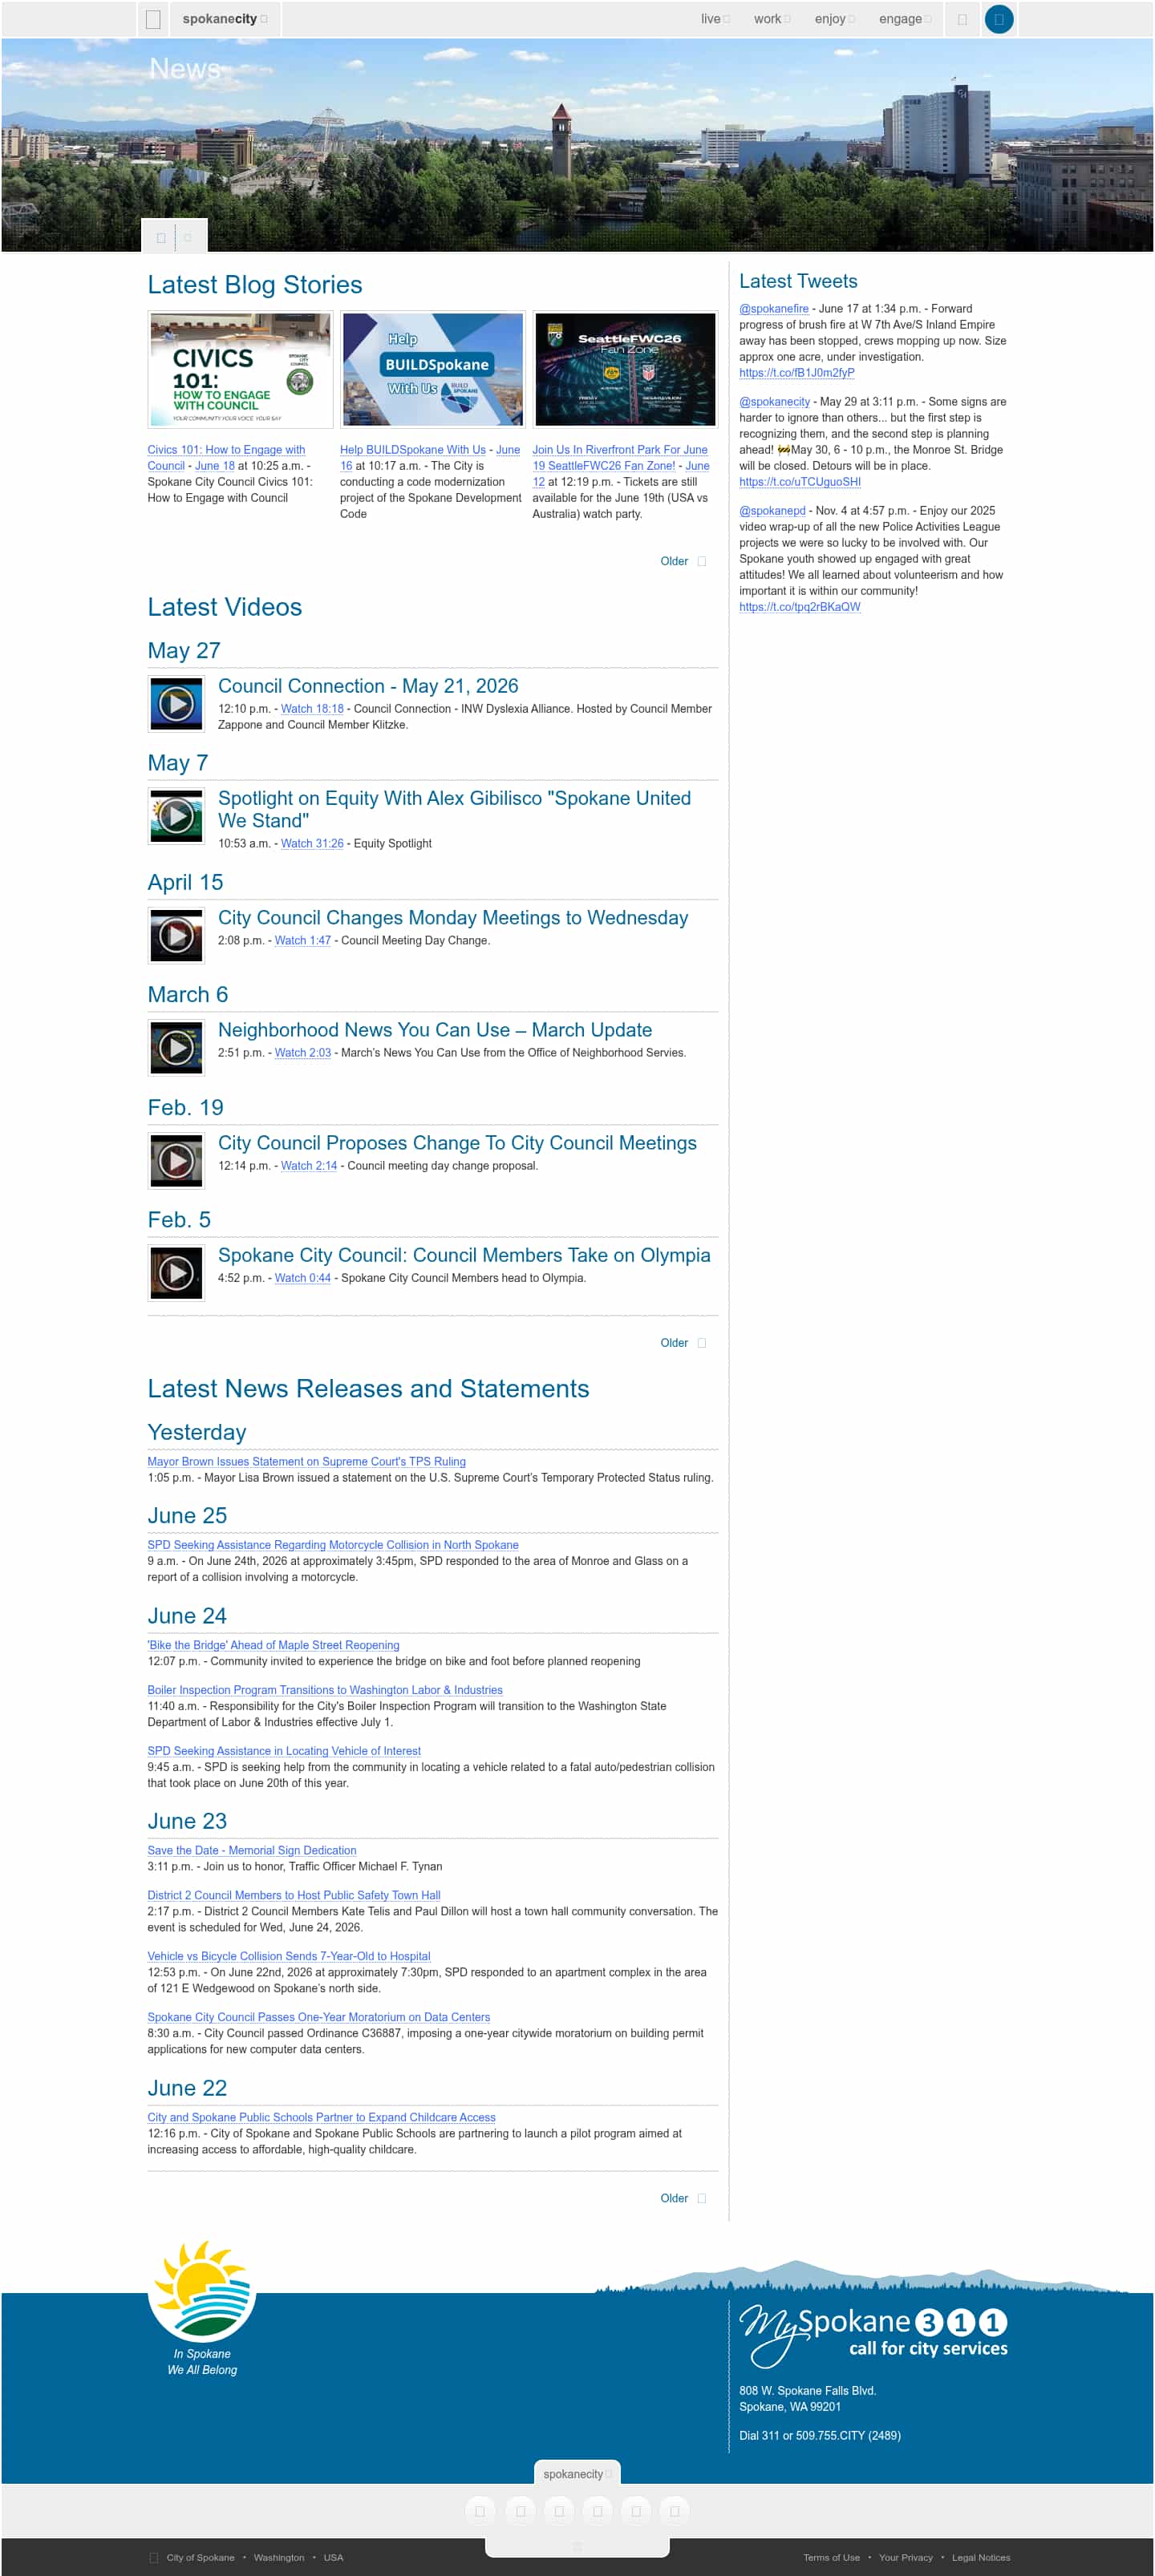Image resolution: width=1155 pixels, height=2576 pixels.
Task: Open the t.co/uTCUguoSHI tweet link
Action: pos(799,481)
